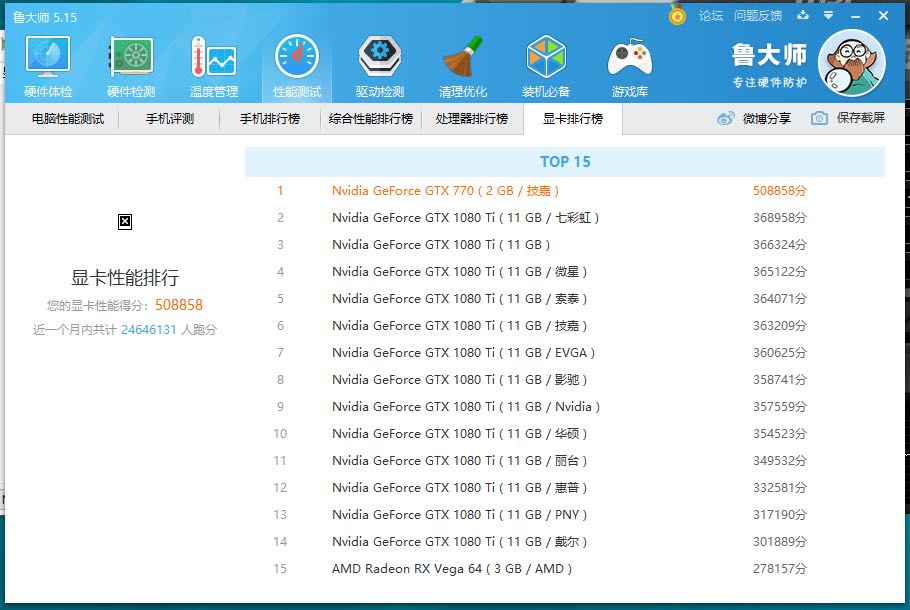Minimize the 鲁大师 window
This screenshot has width=910, height=610.
point(855,16)
